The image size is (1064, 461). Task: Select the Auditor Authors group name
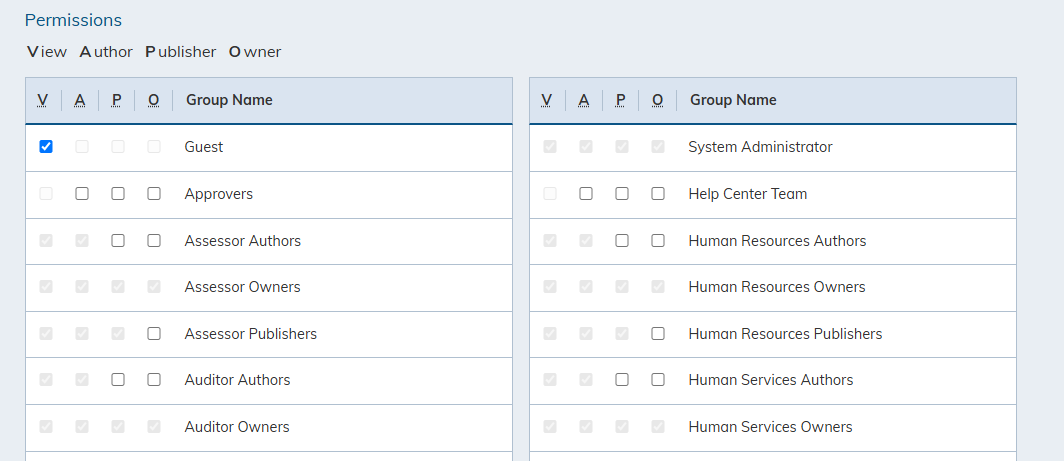(238, 380)
